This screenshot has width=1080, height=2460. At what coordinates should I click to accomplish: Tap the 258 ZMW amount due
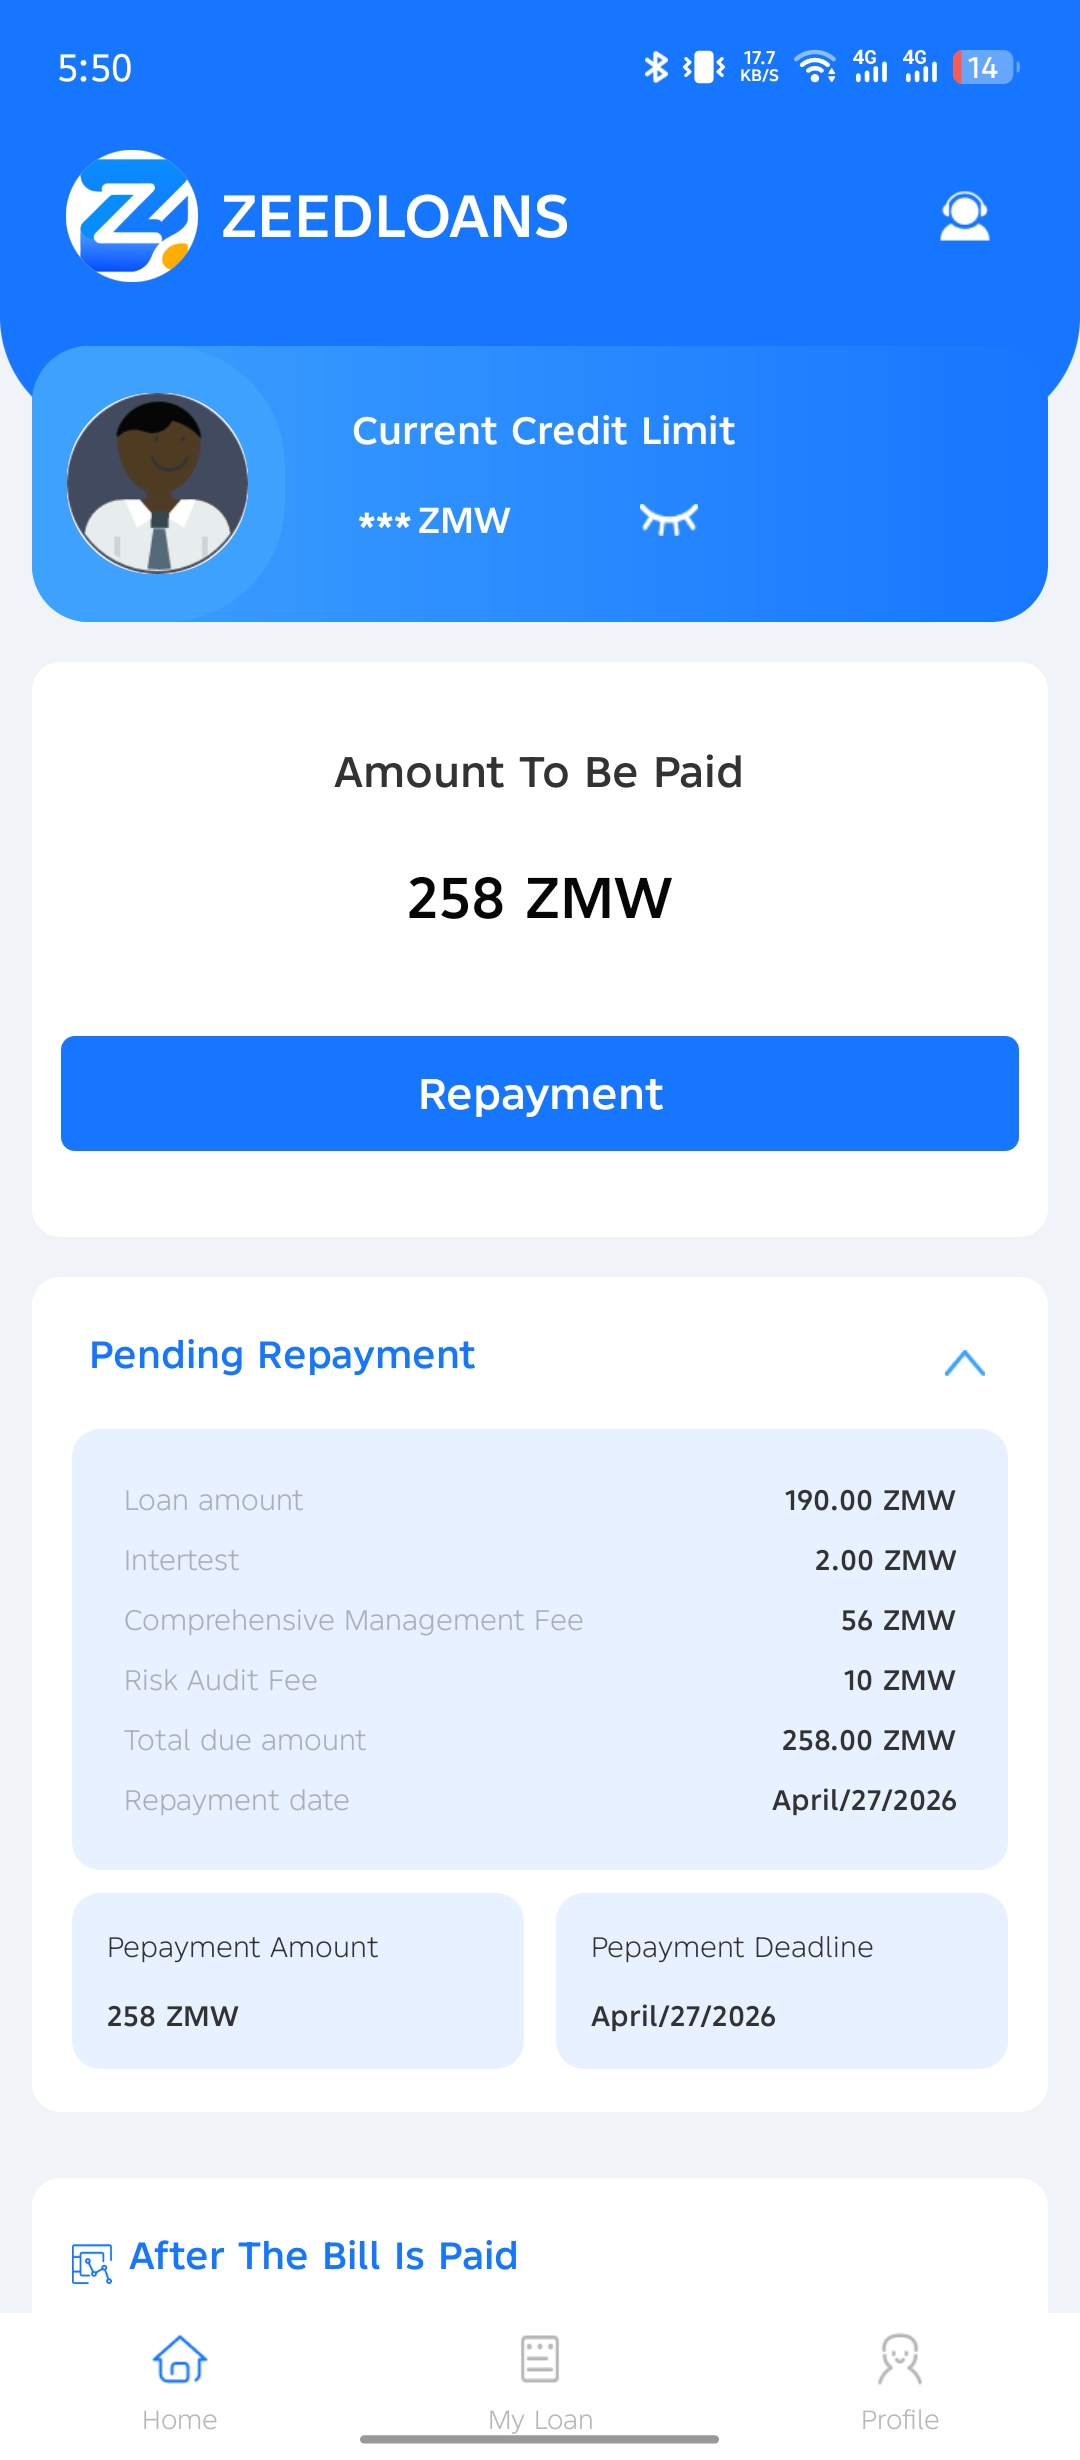pos(539,897)
